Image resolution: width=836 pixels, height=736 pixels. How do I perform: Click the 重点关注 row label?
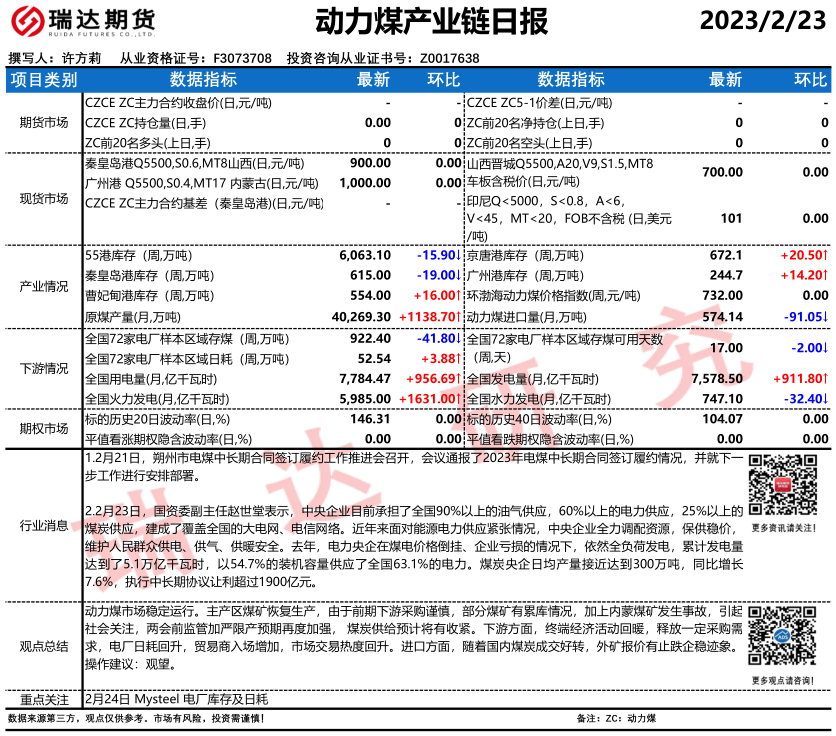(43, 699)
